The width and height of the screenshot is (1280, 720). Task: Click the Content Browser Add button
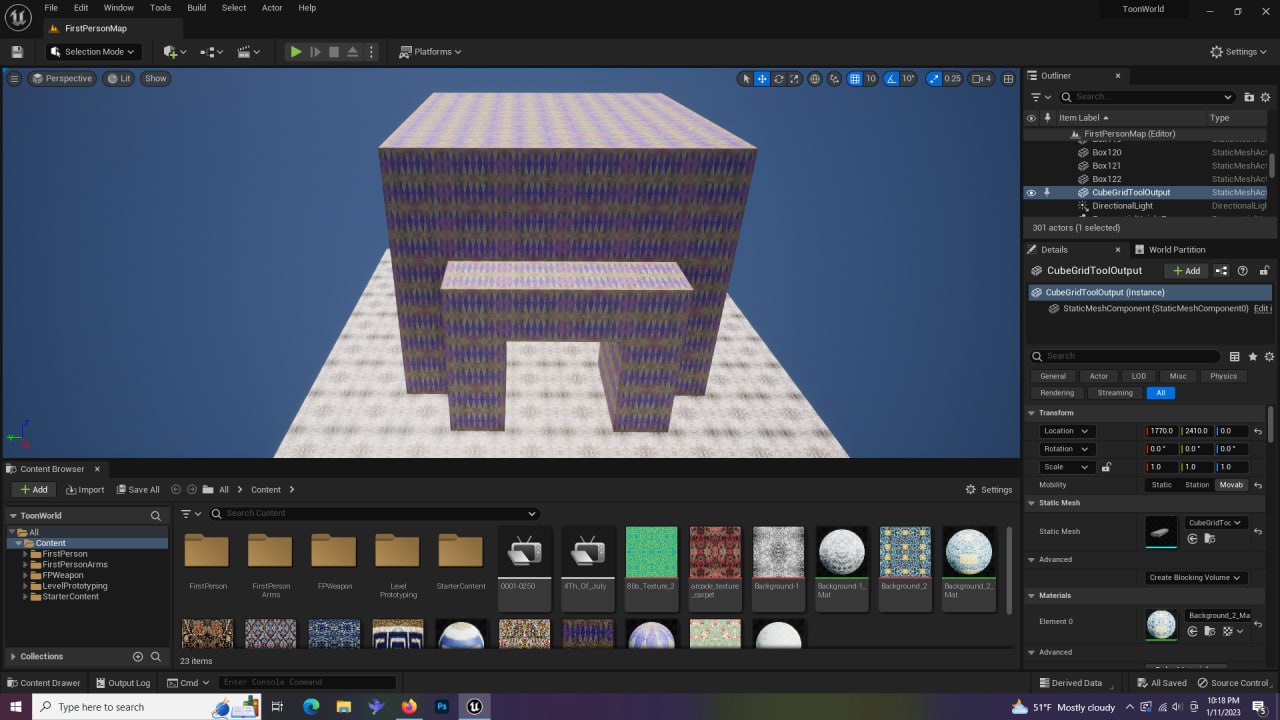pos(33,490)
